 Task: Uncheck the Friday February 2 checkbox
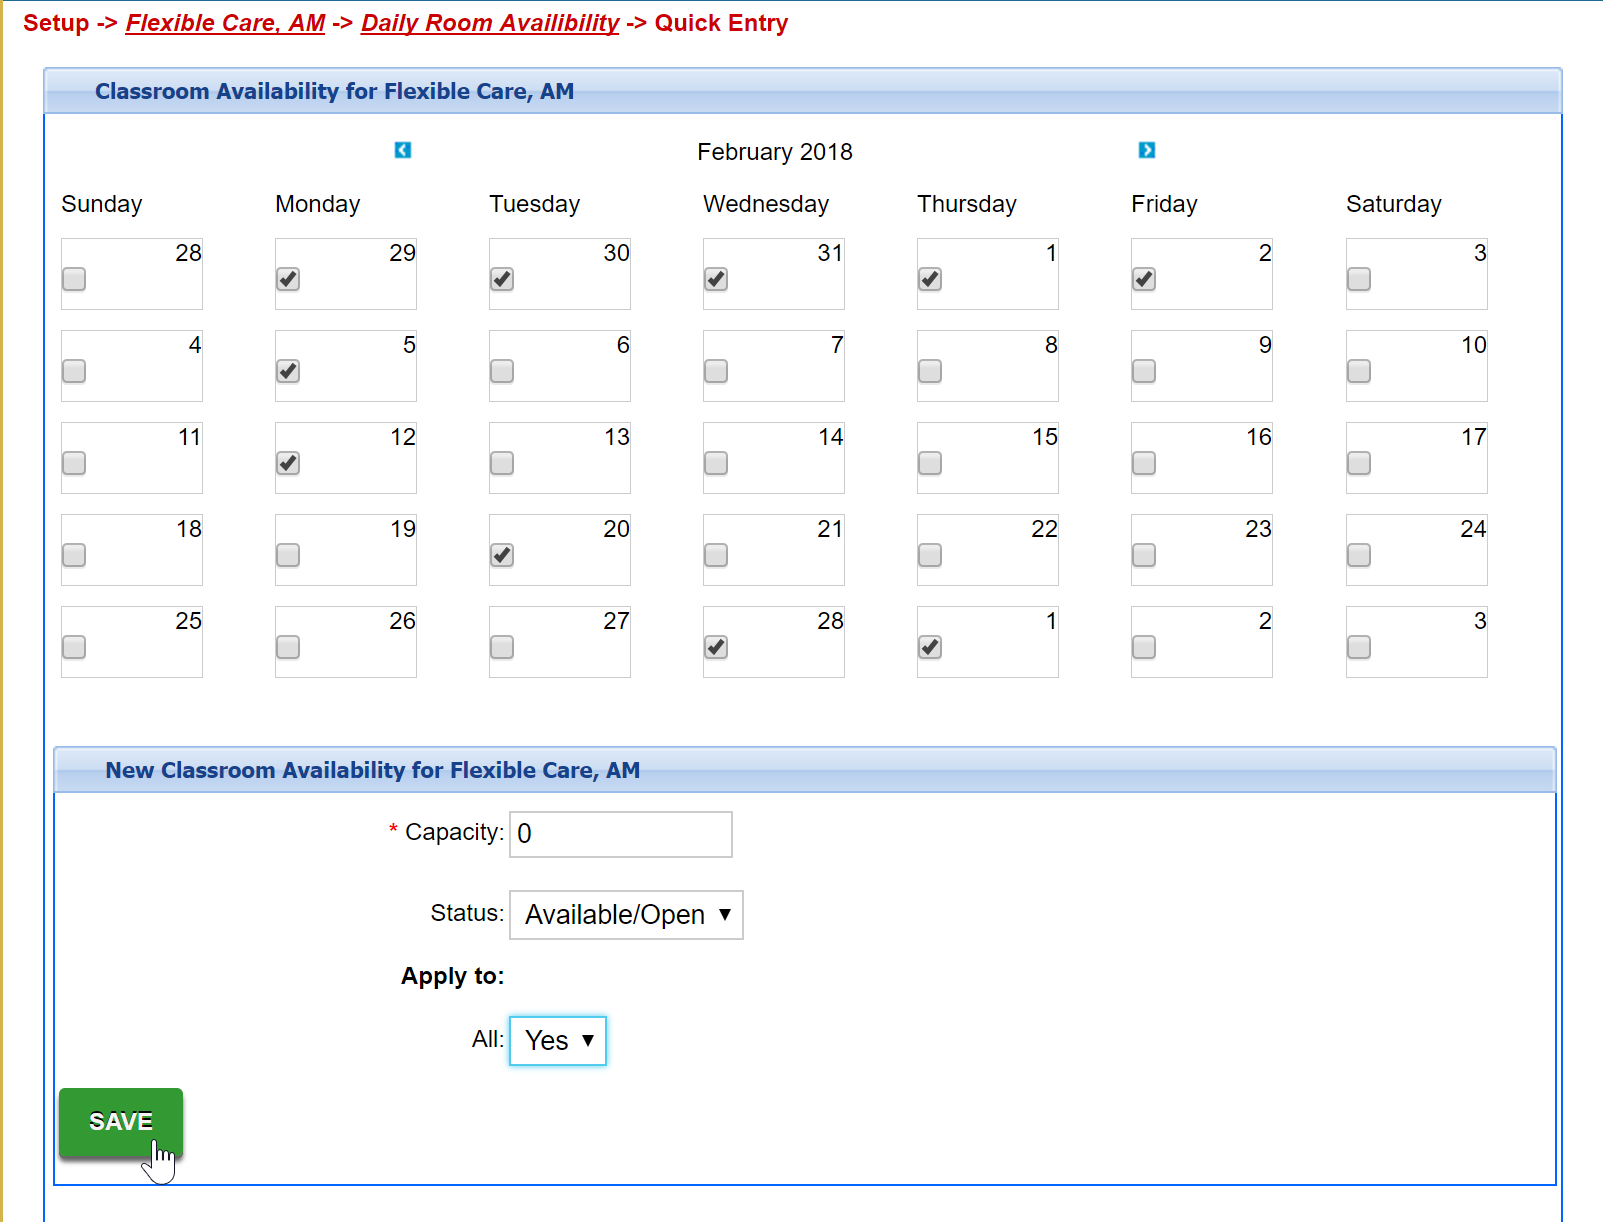coord(1144,279)
